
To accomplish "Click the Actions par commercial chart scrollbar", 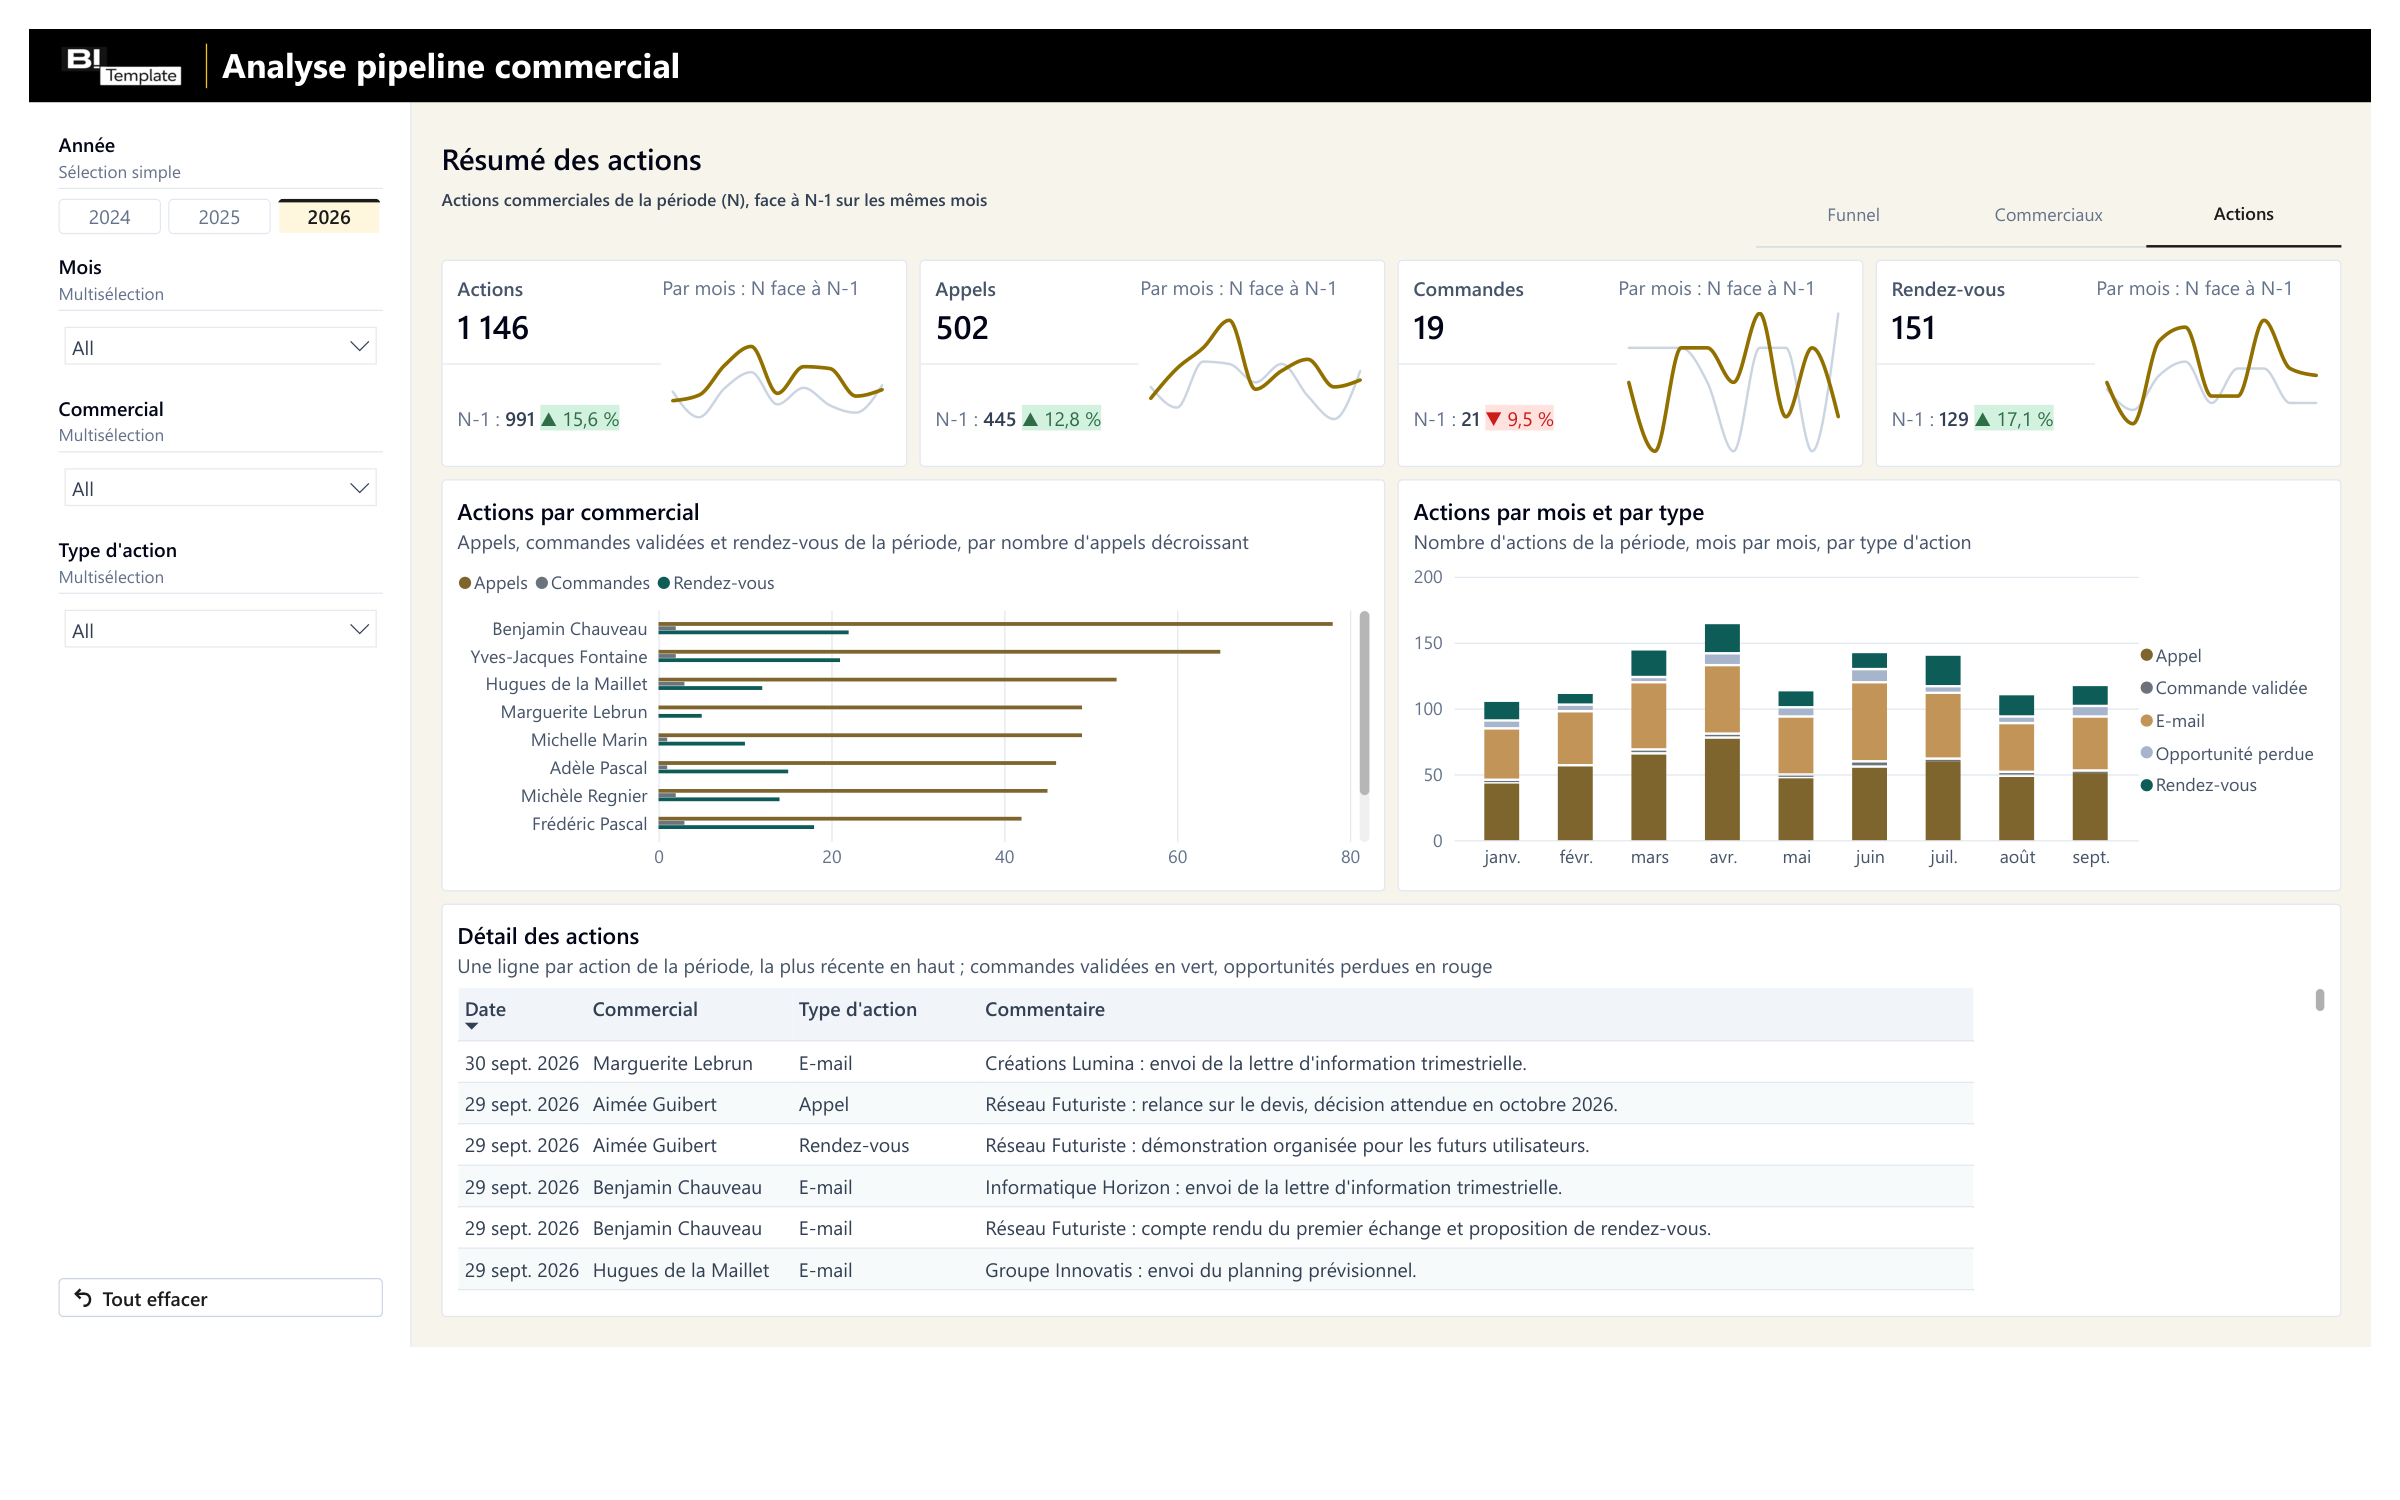I will tap(1364, 704).
